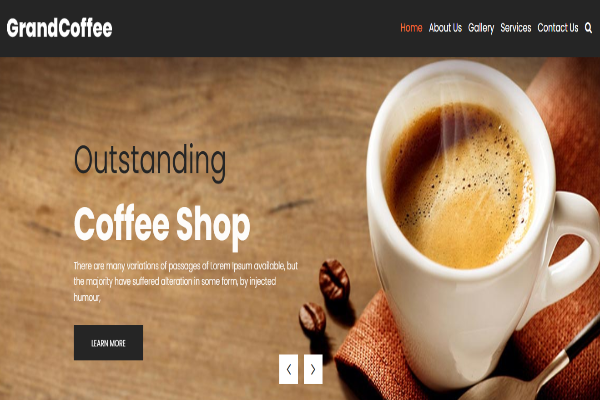600x400 pixels.
Task: Click the upper roasted coffee bean
Action: [334, 279]
